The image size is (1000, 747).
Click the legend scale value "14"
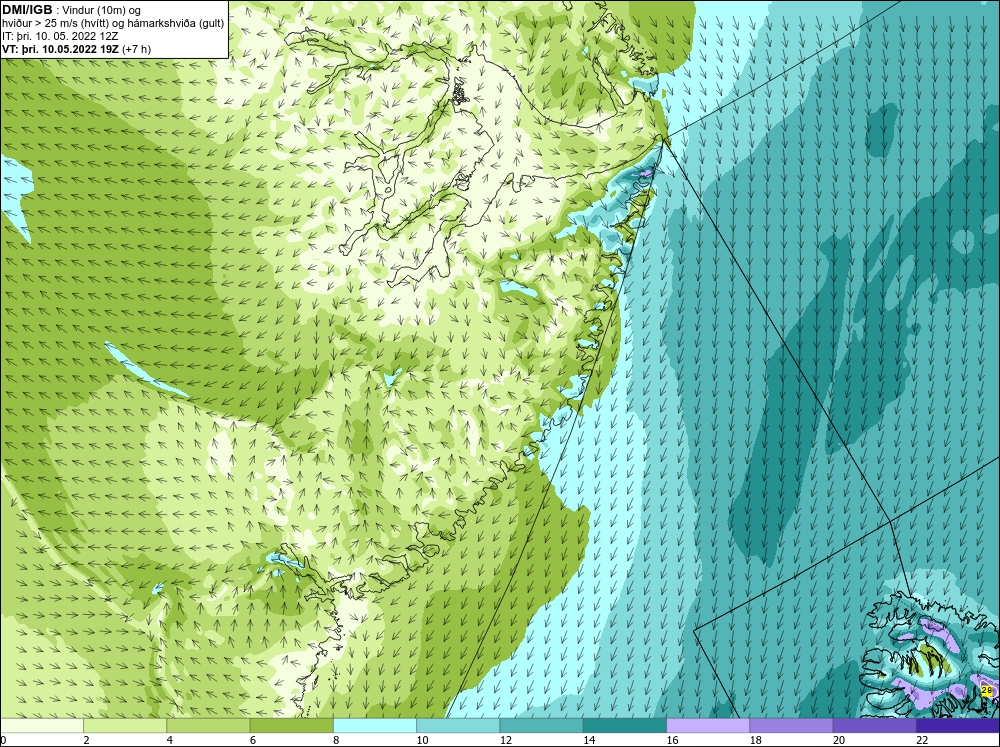[589, 740]
